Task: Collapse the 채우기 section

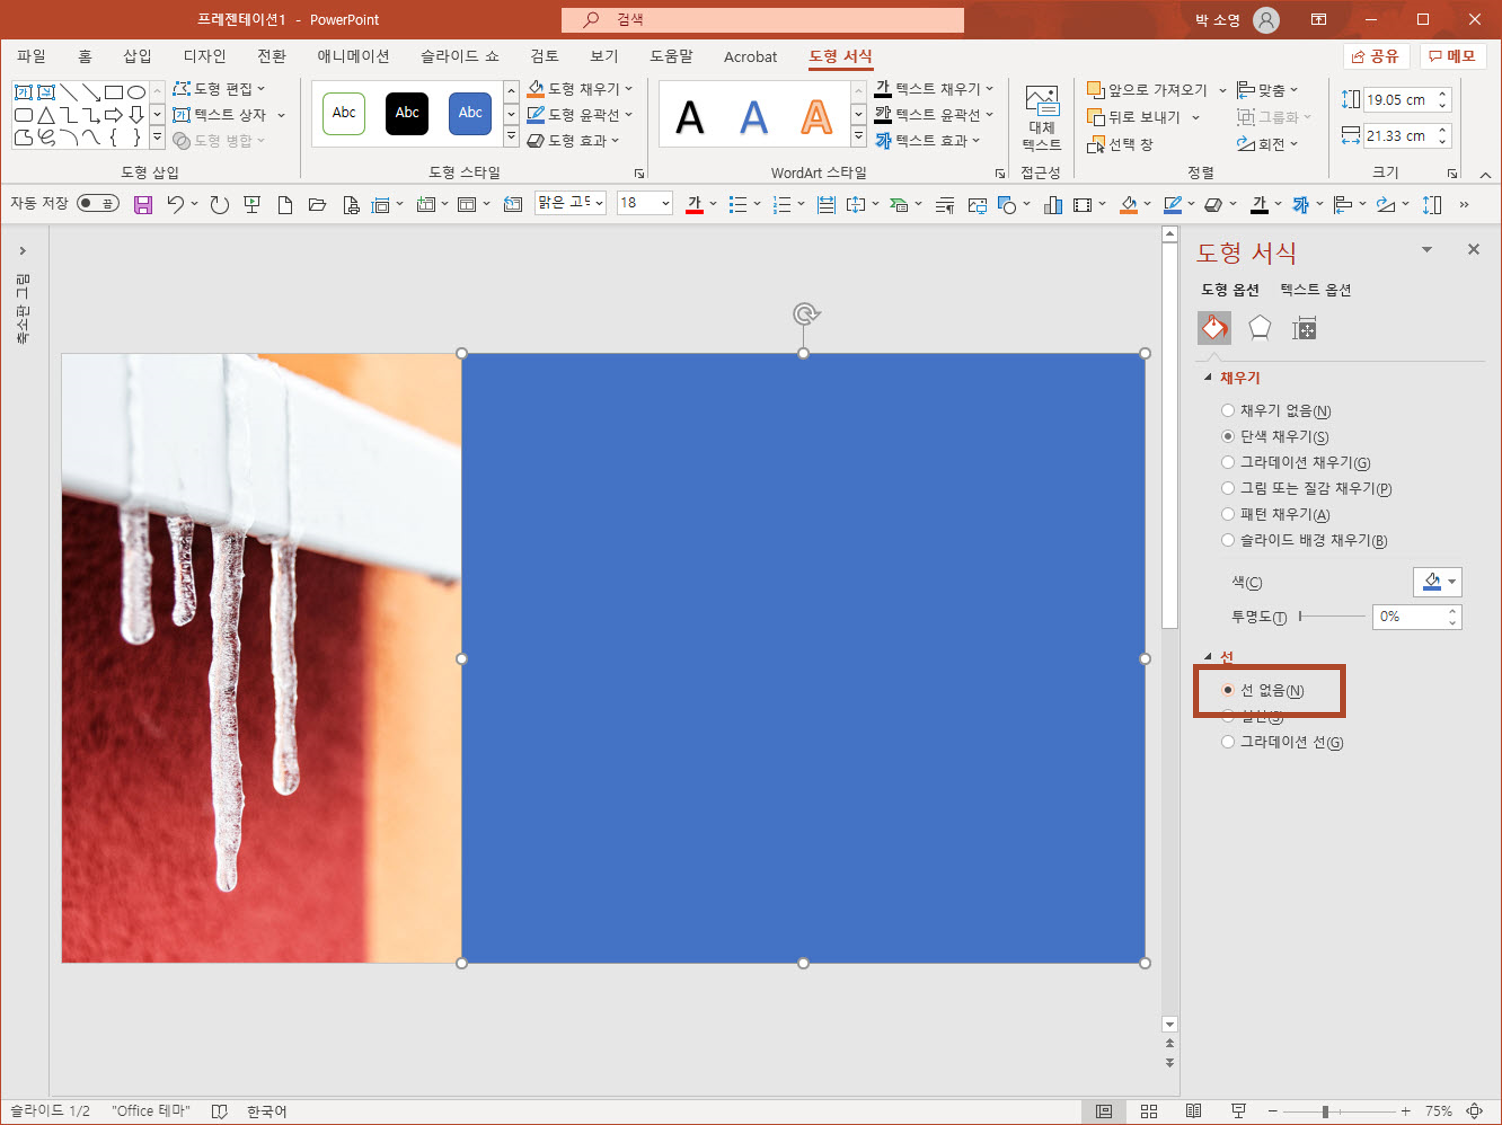Action: [1208, 378]
